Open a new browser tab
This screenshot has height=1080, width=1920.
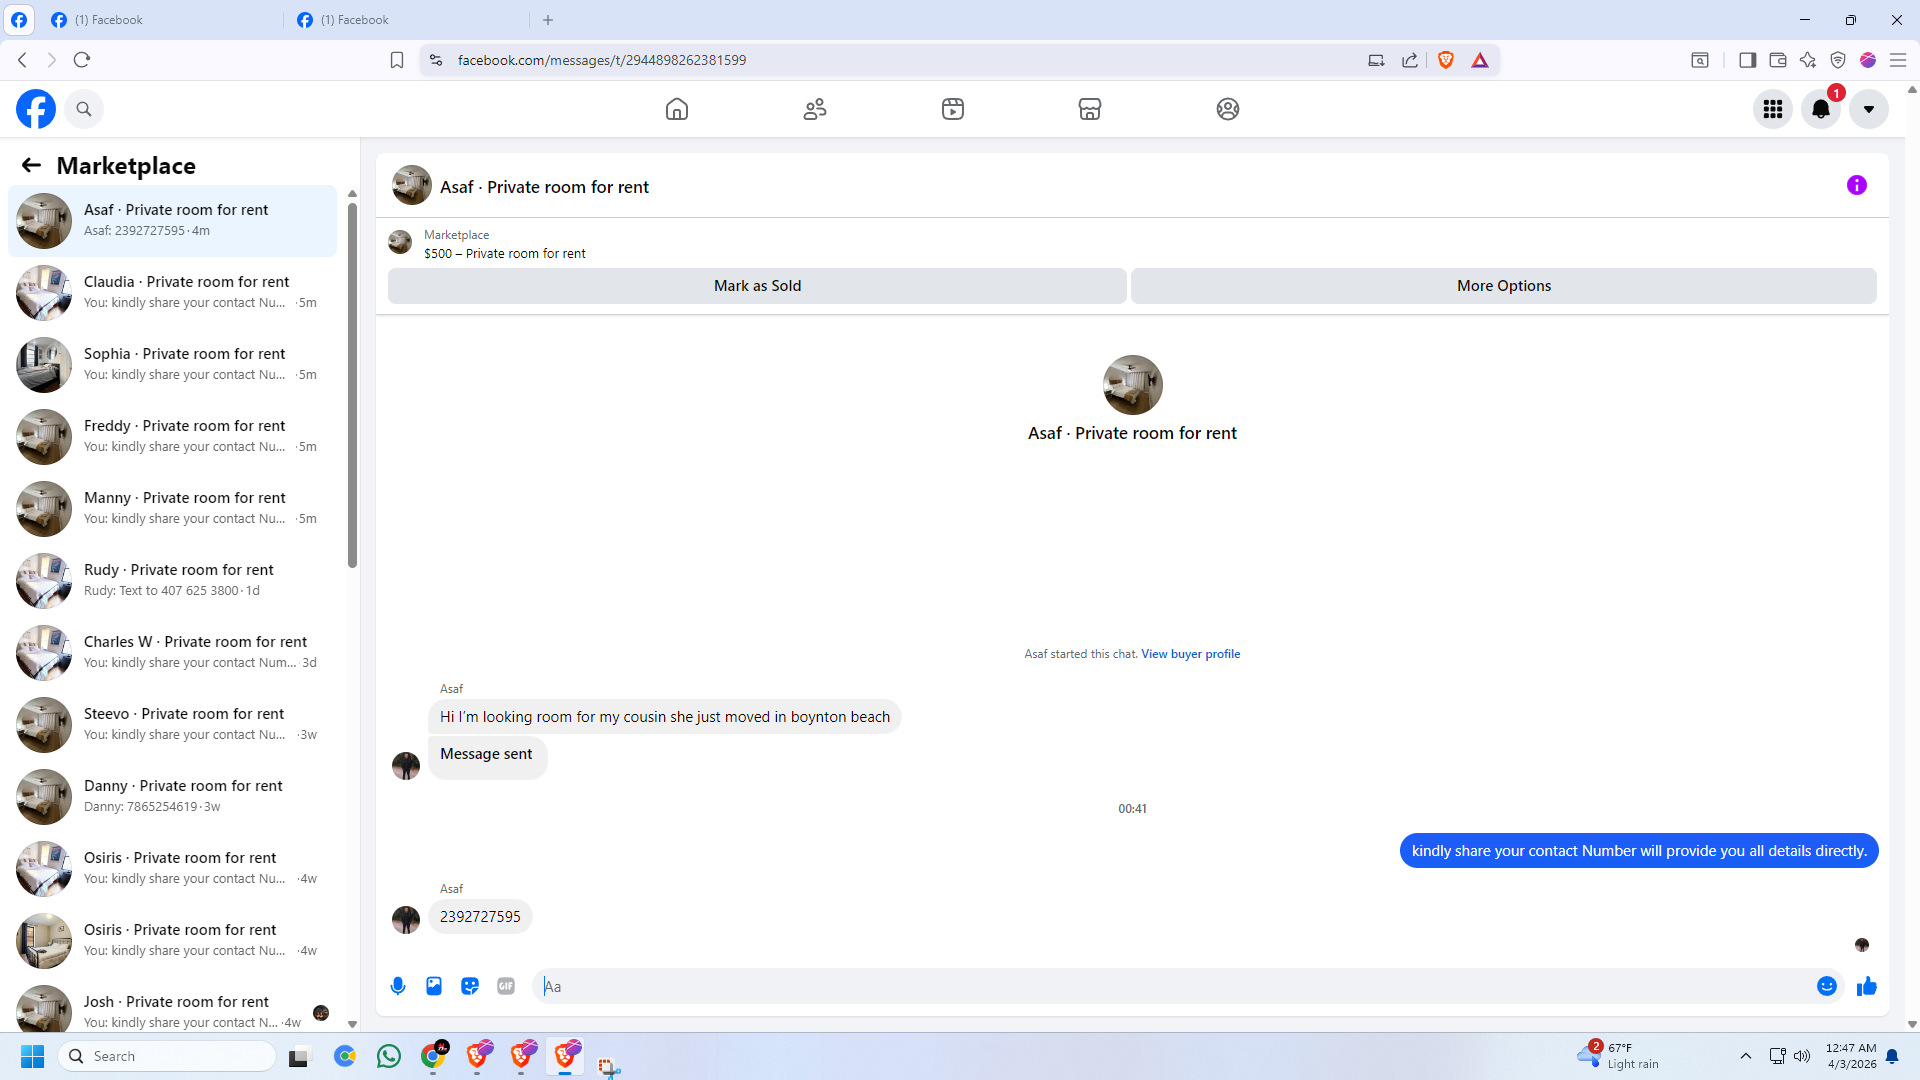click(x=548, y=20)
